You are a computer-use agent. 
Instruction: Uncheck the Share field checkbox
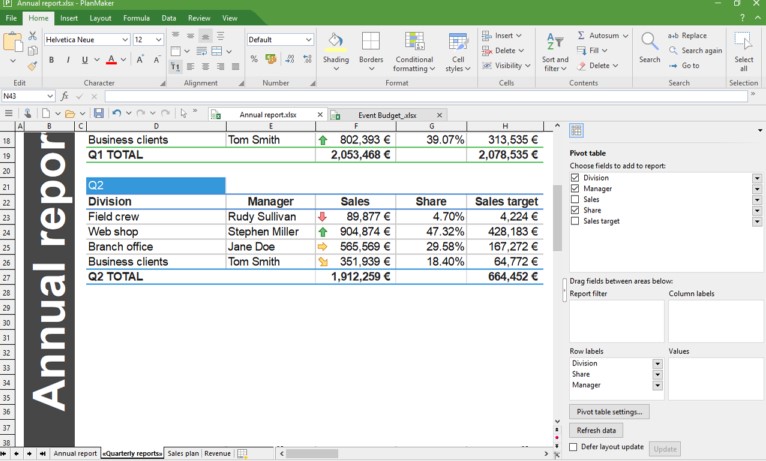[x=575, y=210]
